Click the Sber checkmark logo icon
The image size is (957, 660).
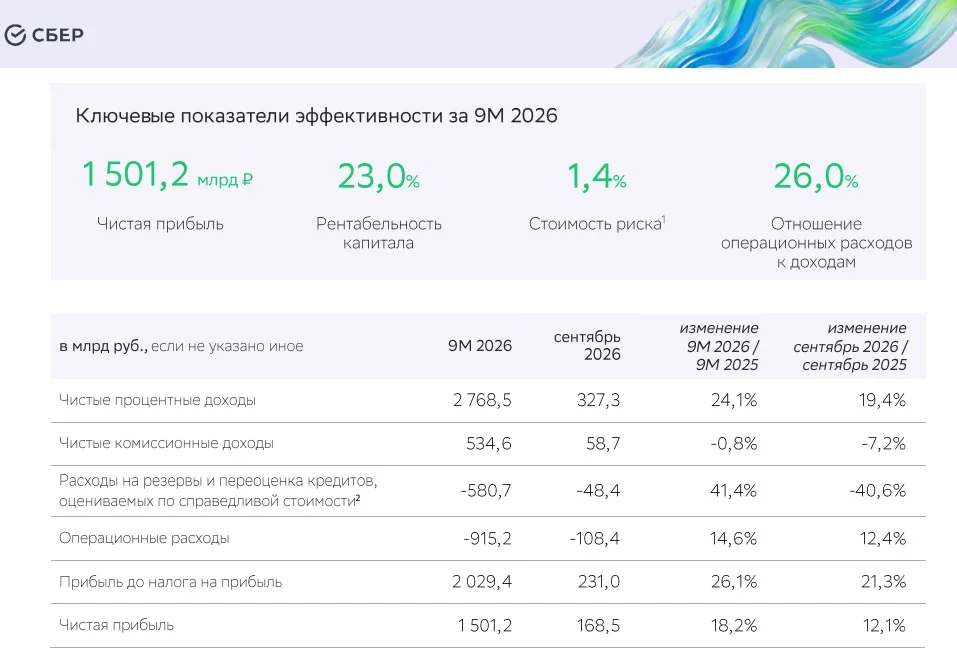point(15,35)
